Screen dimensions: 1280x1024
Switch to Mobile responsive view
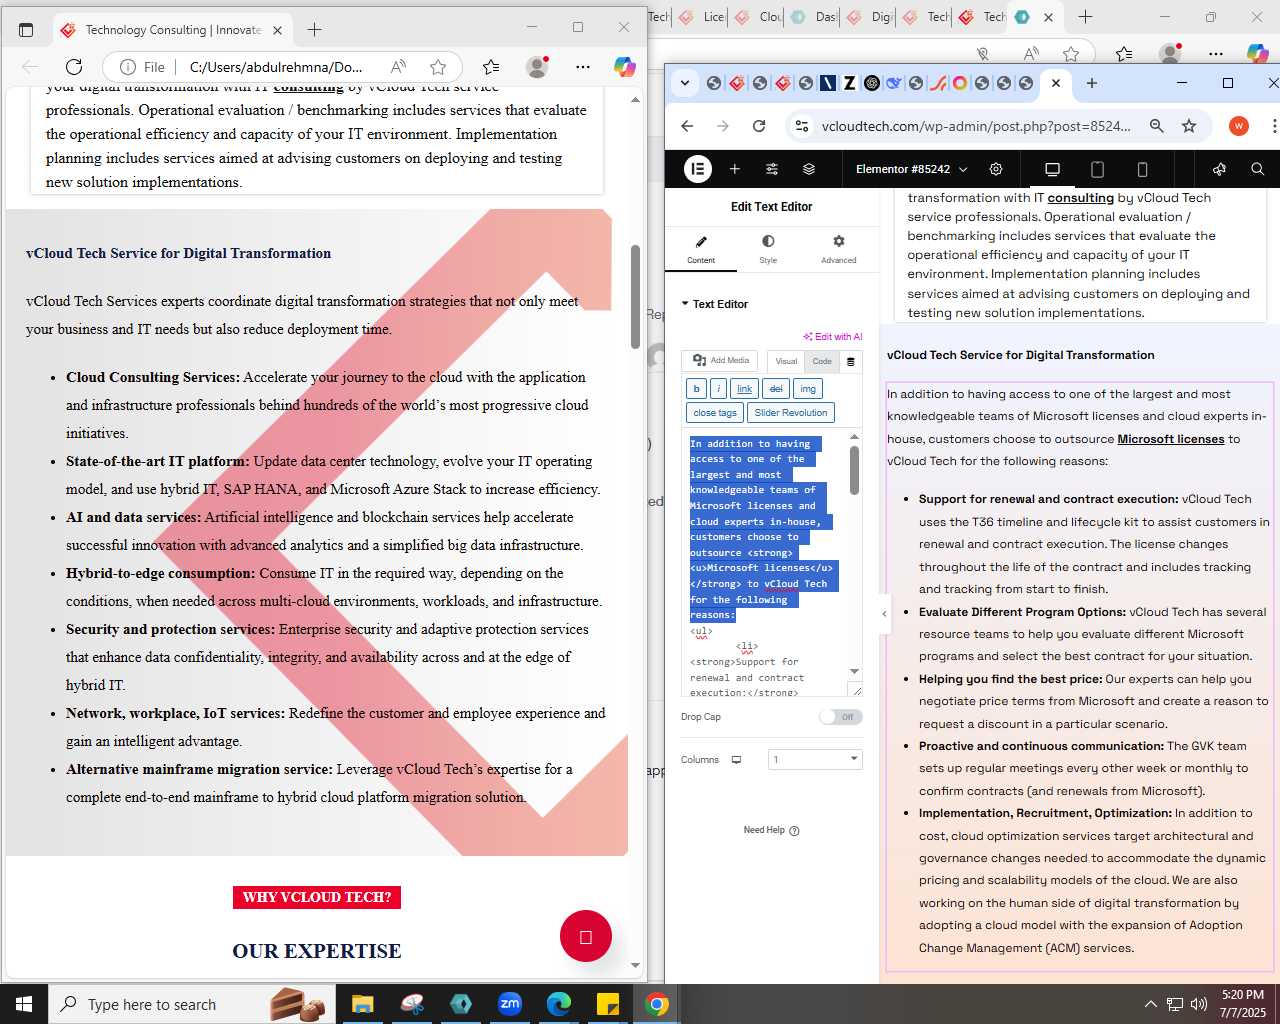(x=1142, y=169)
